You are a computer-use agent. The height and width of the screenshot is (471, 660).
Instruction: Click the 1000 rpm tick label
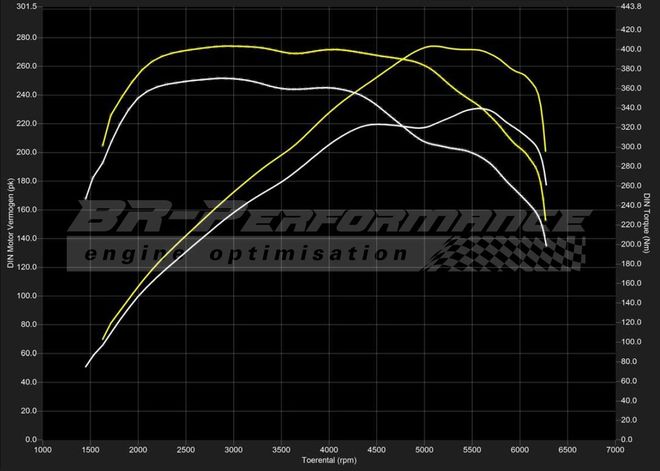tap(43, 450)
